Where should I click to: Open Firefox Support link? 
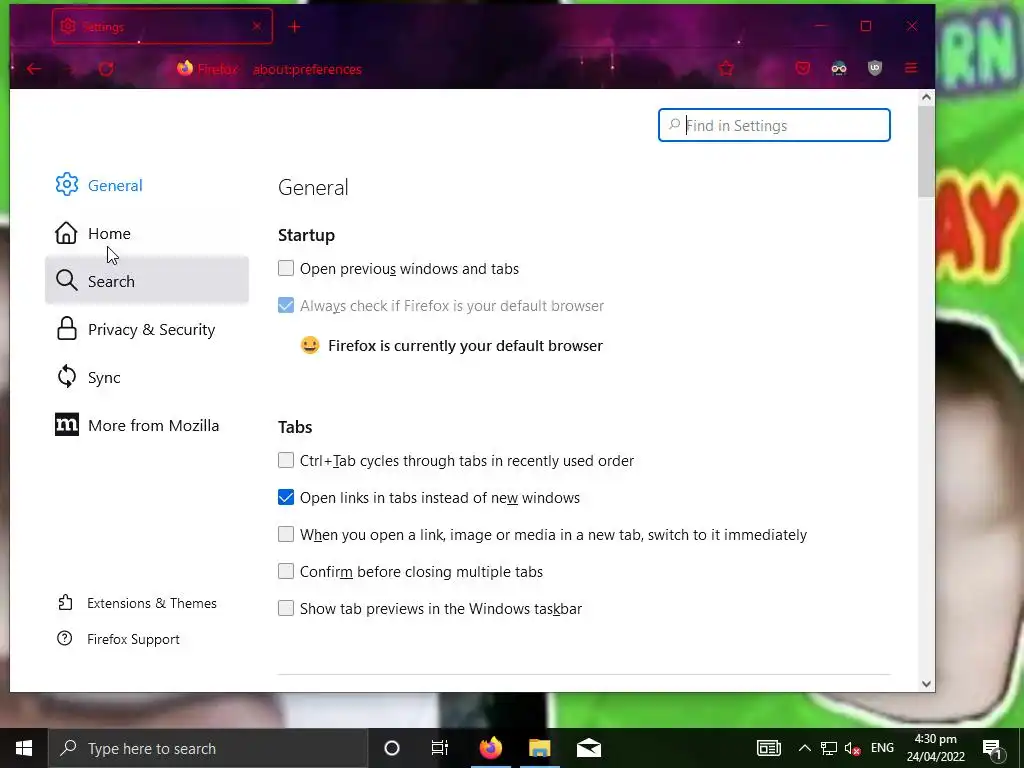click(x=118, y=639)
